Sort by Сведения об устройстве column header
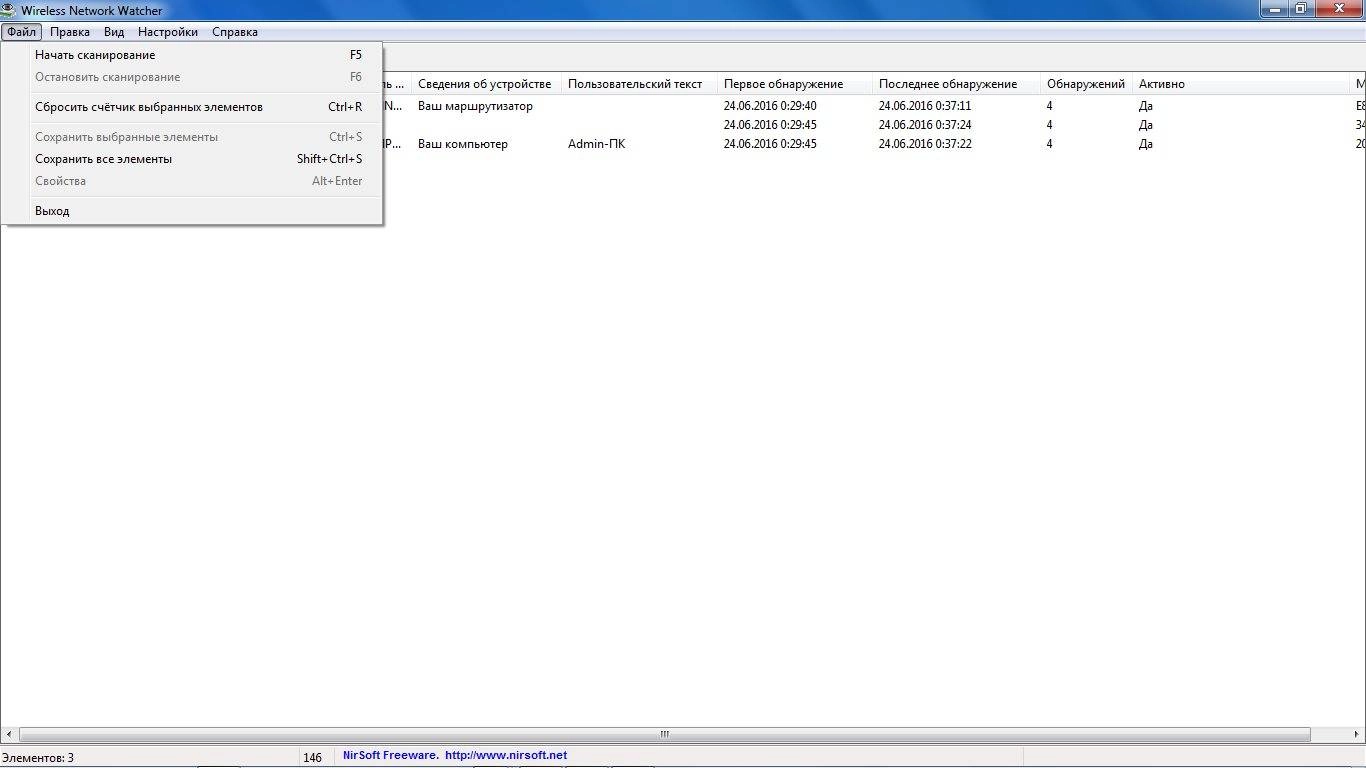 [x=486, y=84]
